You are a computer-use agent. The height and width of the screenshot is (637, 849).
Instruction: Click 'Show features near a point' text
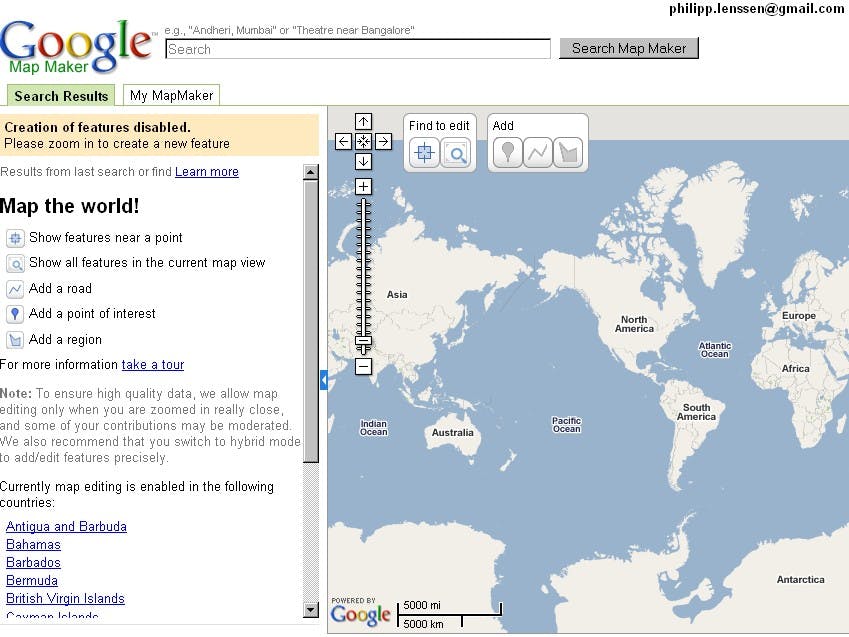point(106,238)
